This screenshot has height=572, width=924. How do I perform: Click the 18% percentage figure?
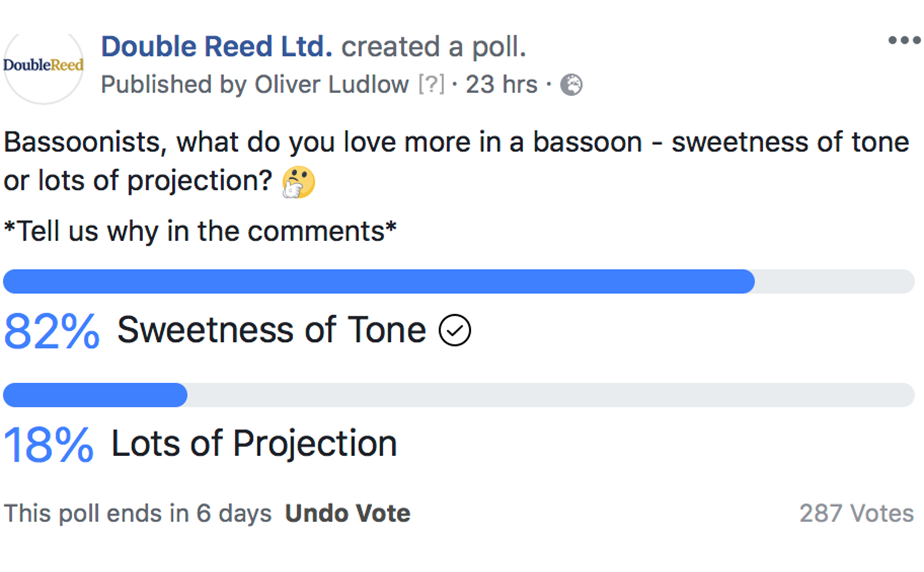pyautogui.click(x=49, y=444)
